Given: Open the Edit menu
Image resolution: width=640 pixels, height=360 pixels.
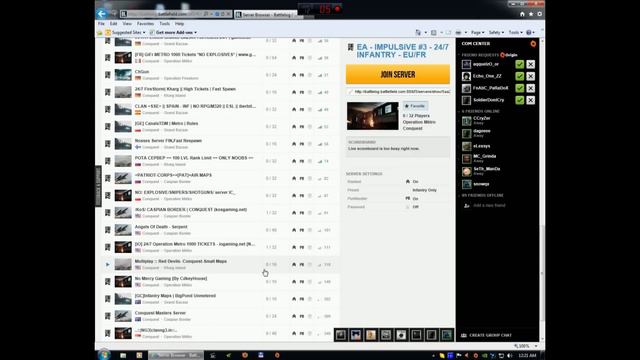Looking at the screenshot, I should click(113, 24).
